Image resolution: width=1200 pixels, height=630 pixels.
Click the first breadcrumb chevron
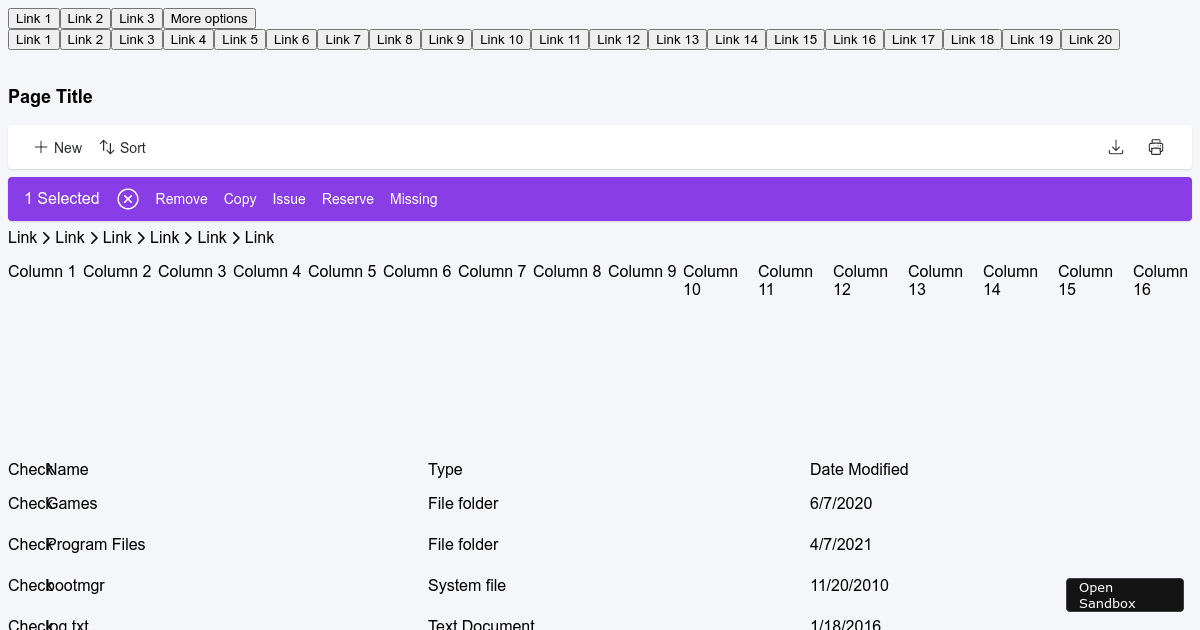(x=45, y=238)
